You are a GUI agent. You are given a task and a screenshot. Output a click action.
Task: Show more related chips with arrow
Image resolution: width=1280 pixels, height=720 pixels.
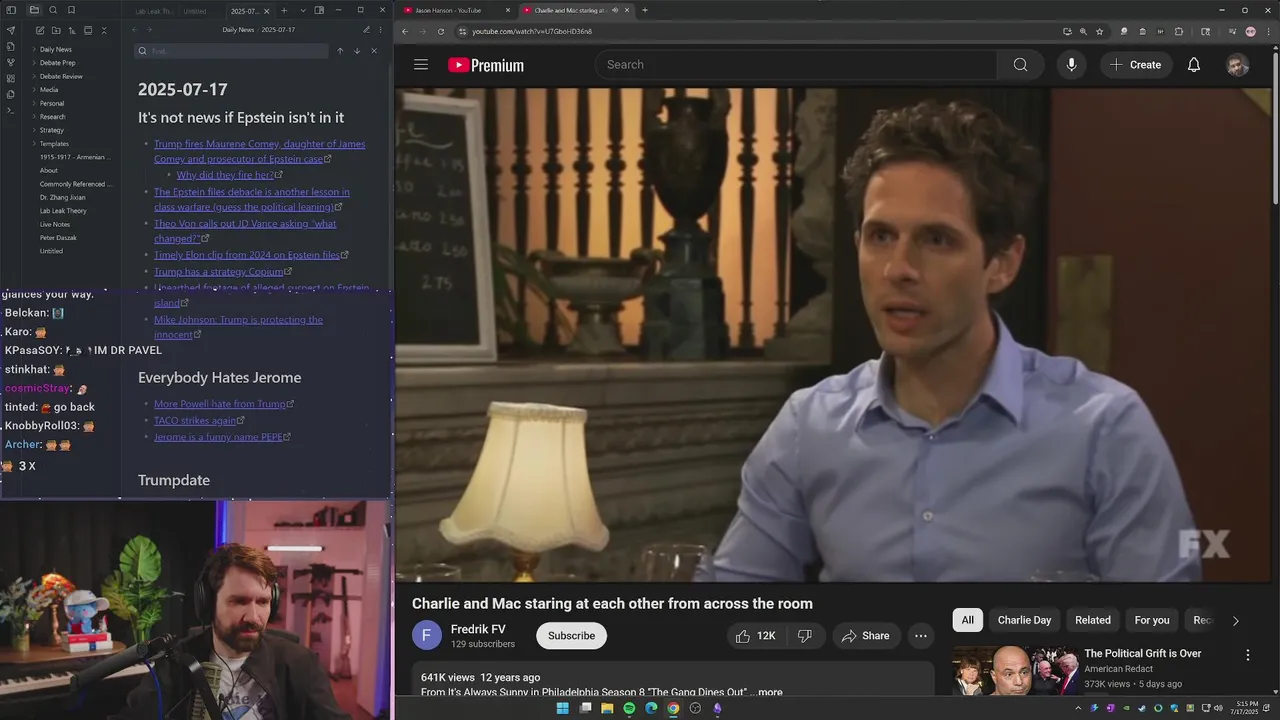[1235, 621]
